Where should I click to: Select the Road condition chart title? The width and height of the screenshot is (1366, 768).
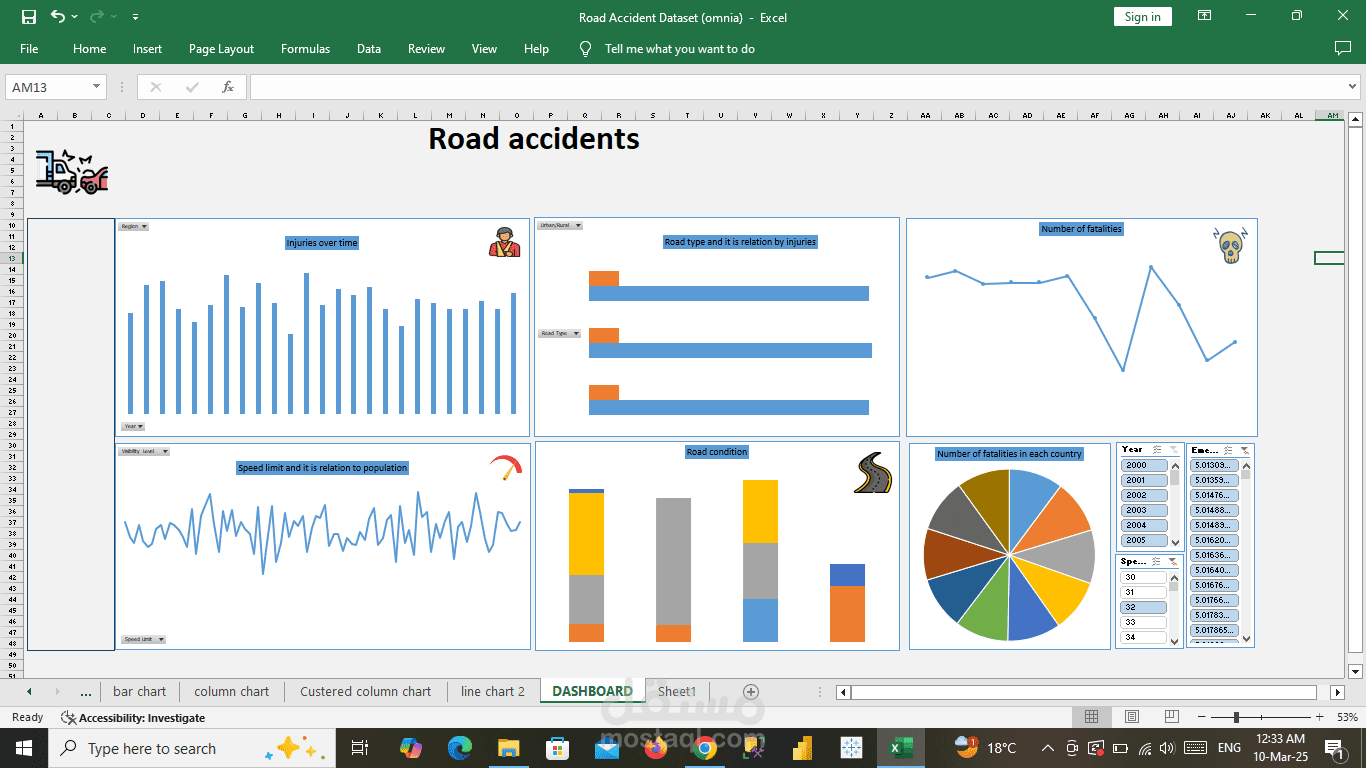tap(717, 452)
